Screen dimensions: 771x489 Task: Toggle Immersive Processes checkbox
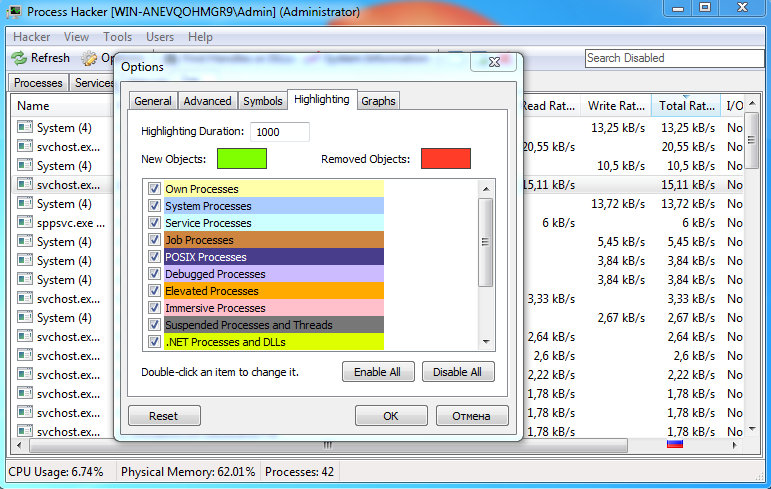(154, 307)
